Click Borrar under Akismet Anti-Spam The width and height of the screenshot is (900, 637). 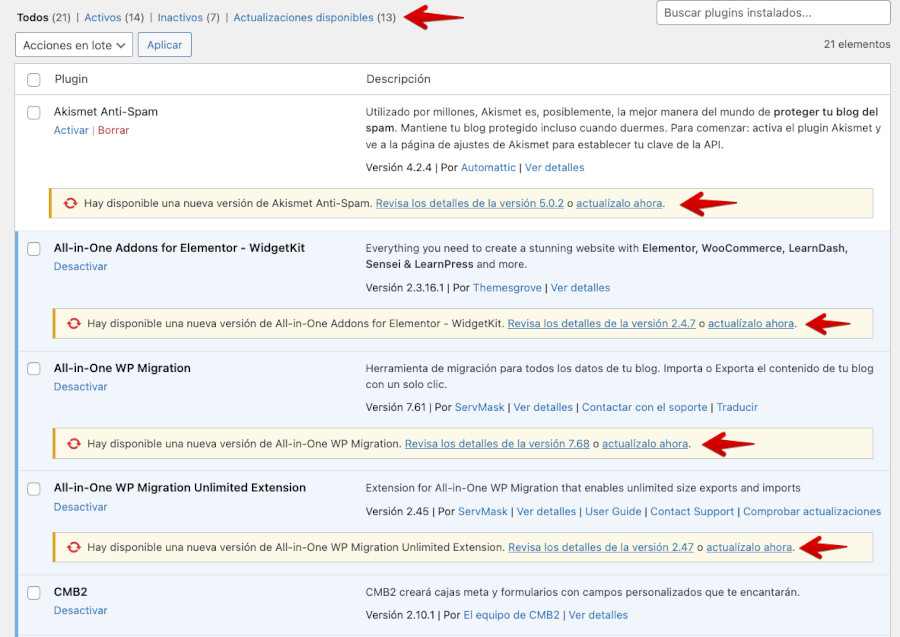113,130
